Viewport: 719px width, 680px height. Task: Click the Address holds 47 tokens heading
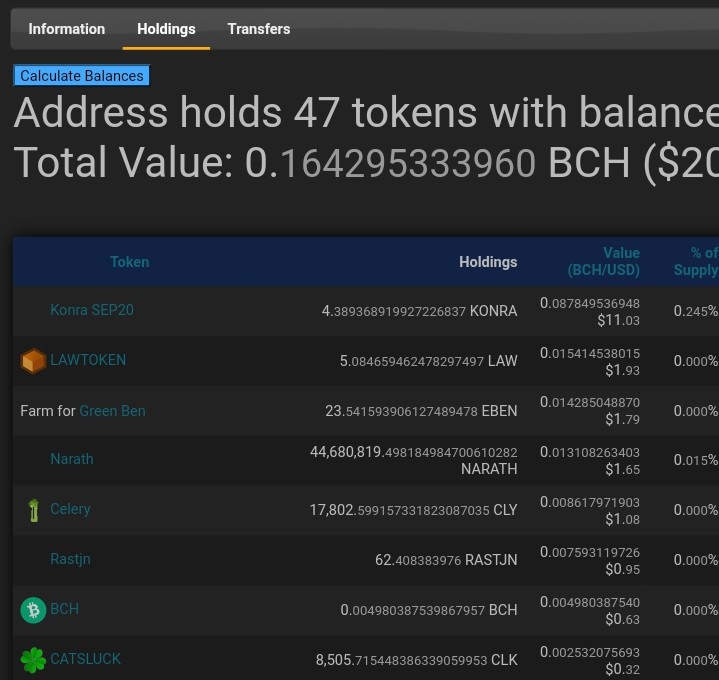point(366,113)
